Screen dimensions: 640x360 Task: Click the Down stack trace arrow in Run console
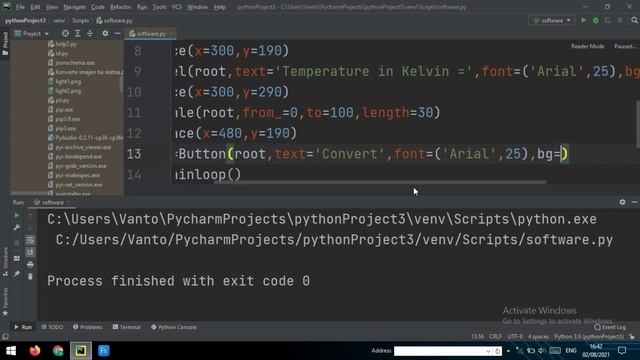pyautogui.click(x=30, y=228)
